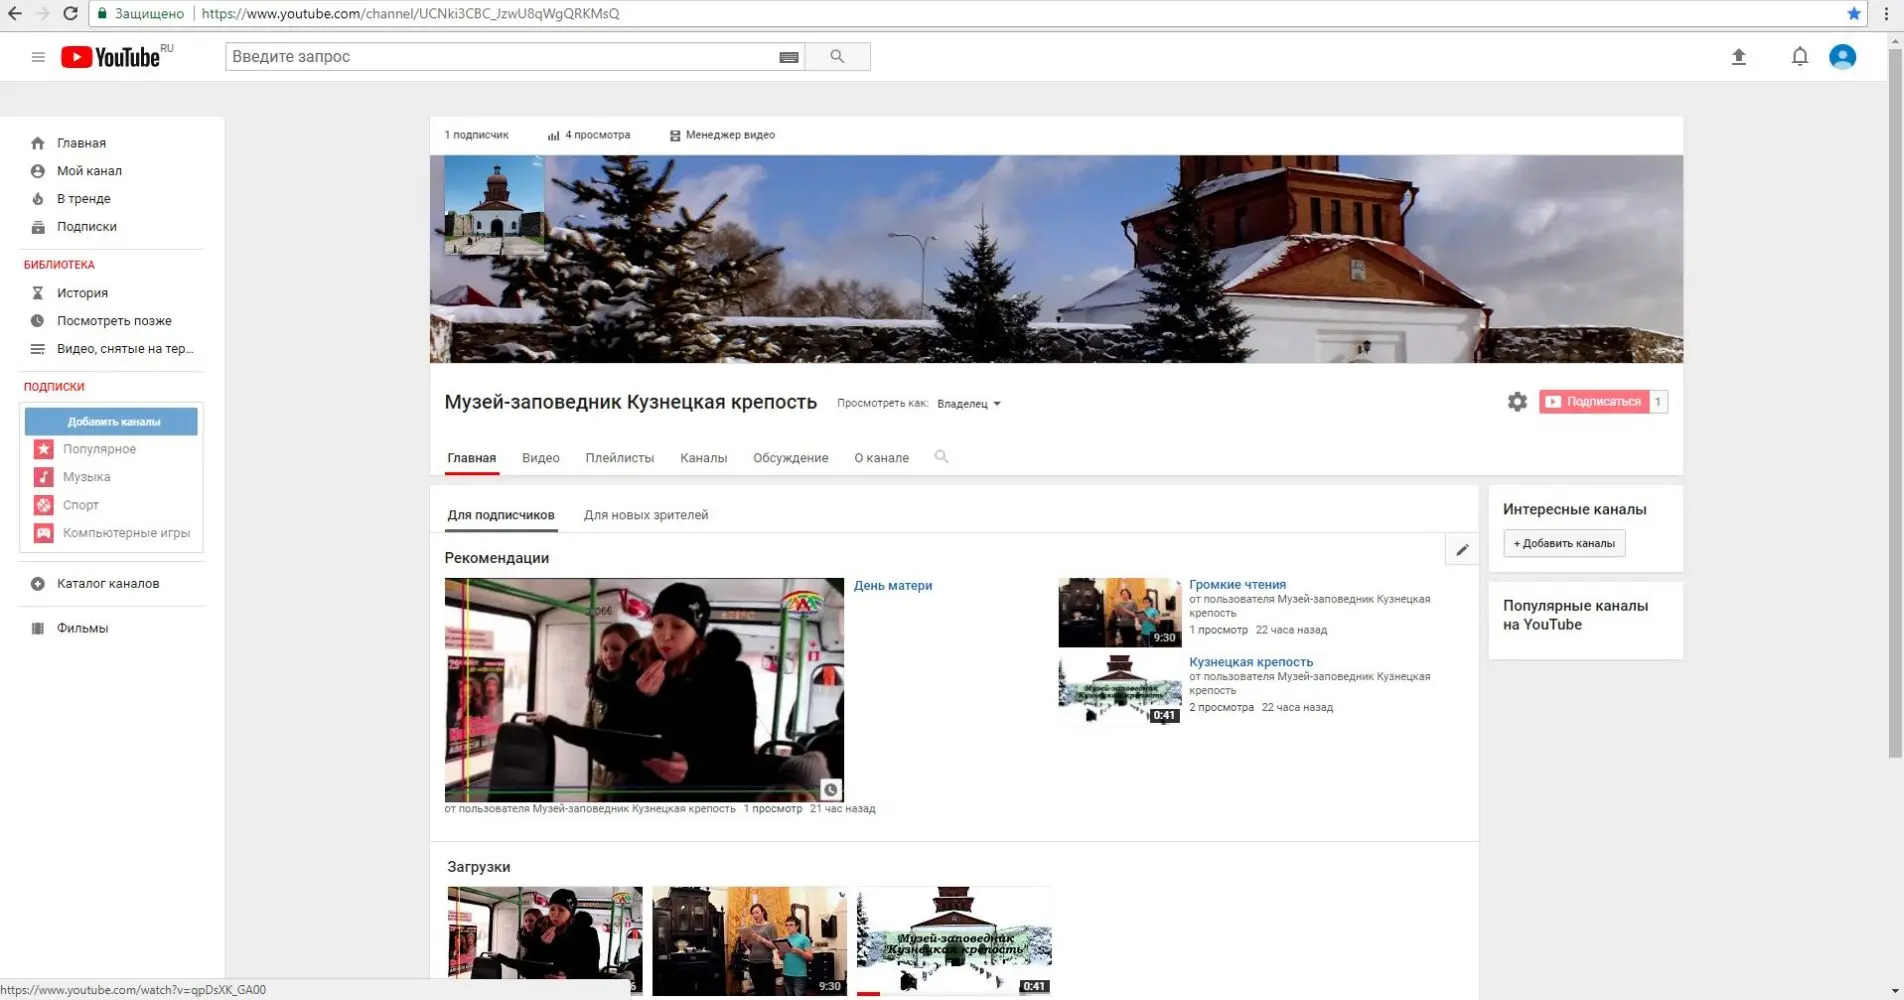Image resolution: width=1904 pixels, height=1000 pixels.
Task: Click the channel settings gear
Action: pos(1517,402)
